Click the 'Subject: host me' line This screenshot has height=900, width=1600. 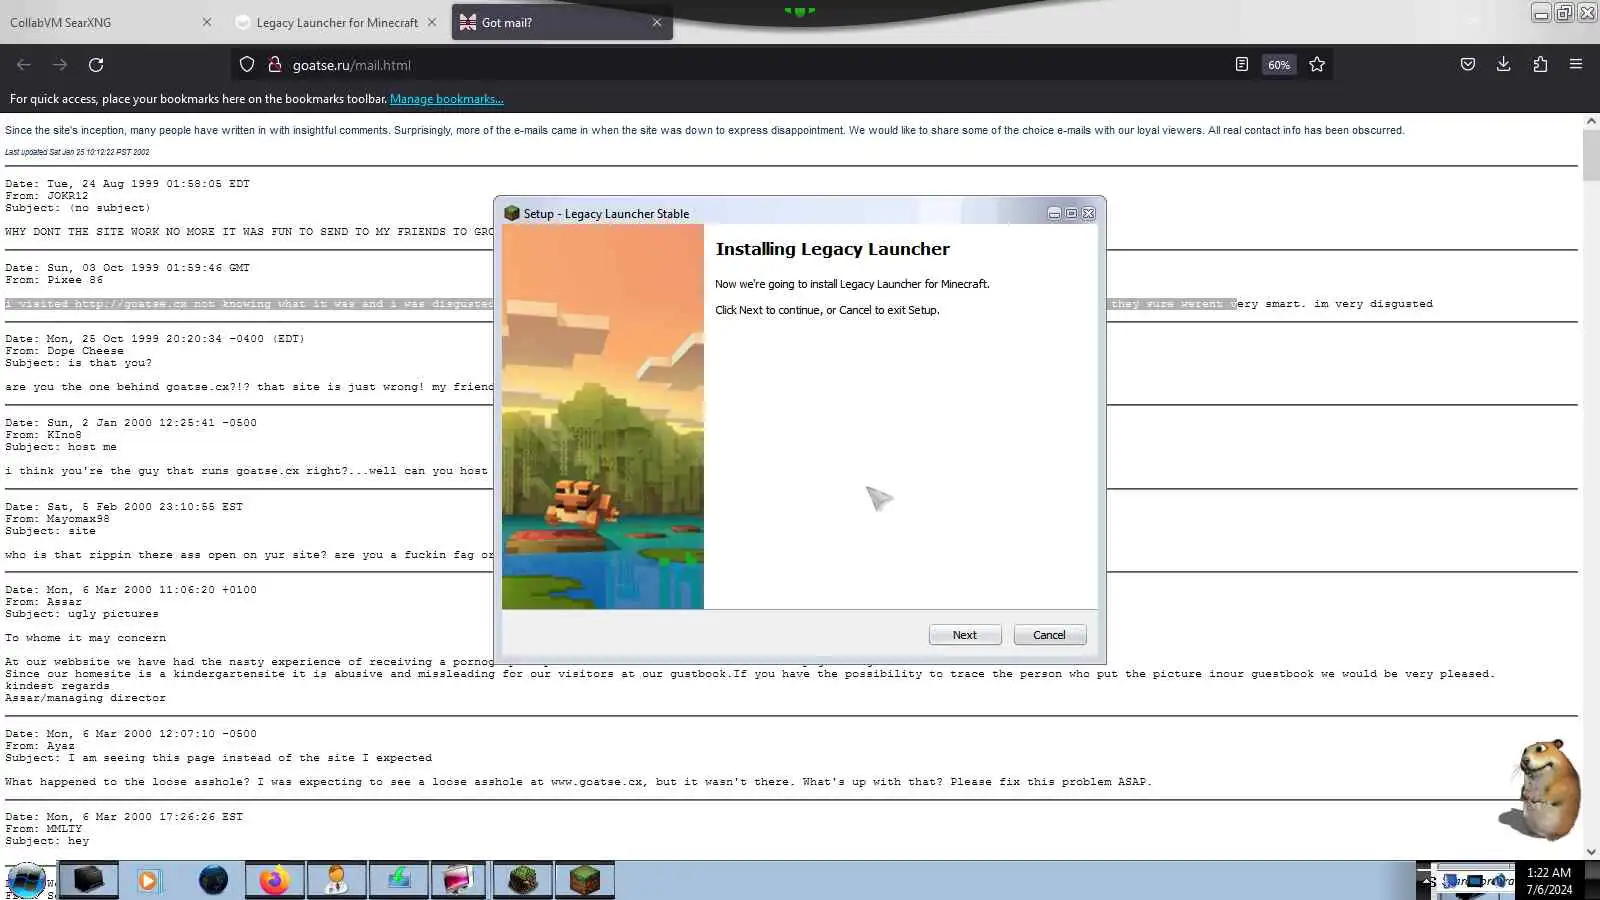[x=61, y=447]
